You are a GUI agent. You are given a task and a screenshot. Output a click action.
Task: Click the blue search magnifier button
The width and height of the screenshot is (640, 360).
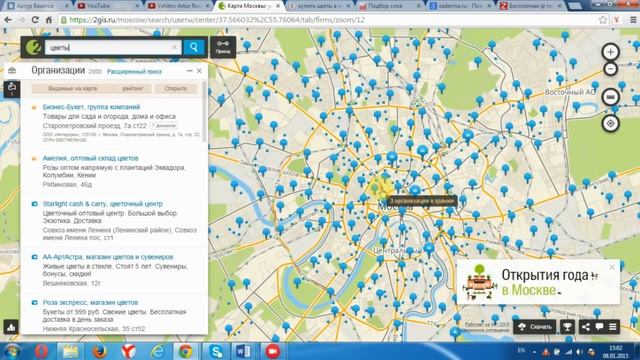click(194, 47)
